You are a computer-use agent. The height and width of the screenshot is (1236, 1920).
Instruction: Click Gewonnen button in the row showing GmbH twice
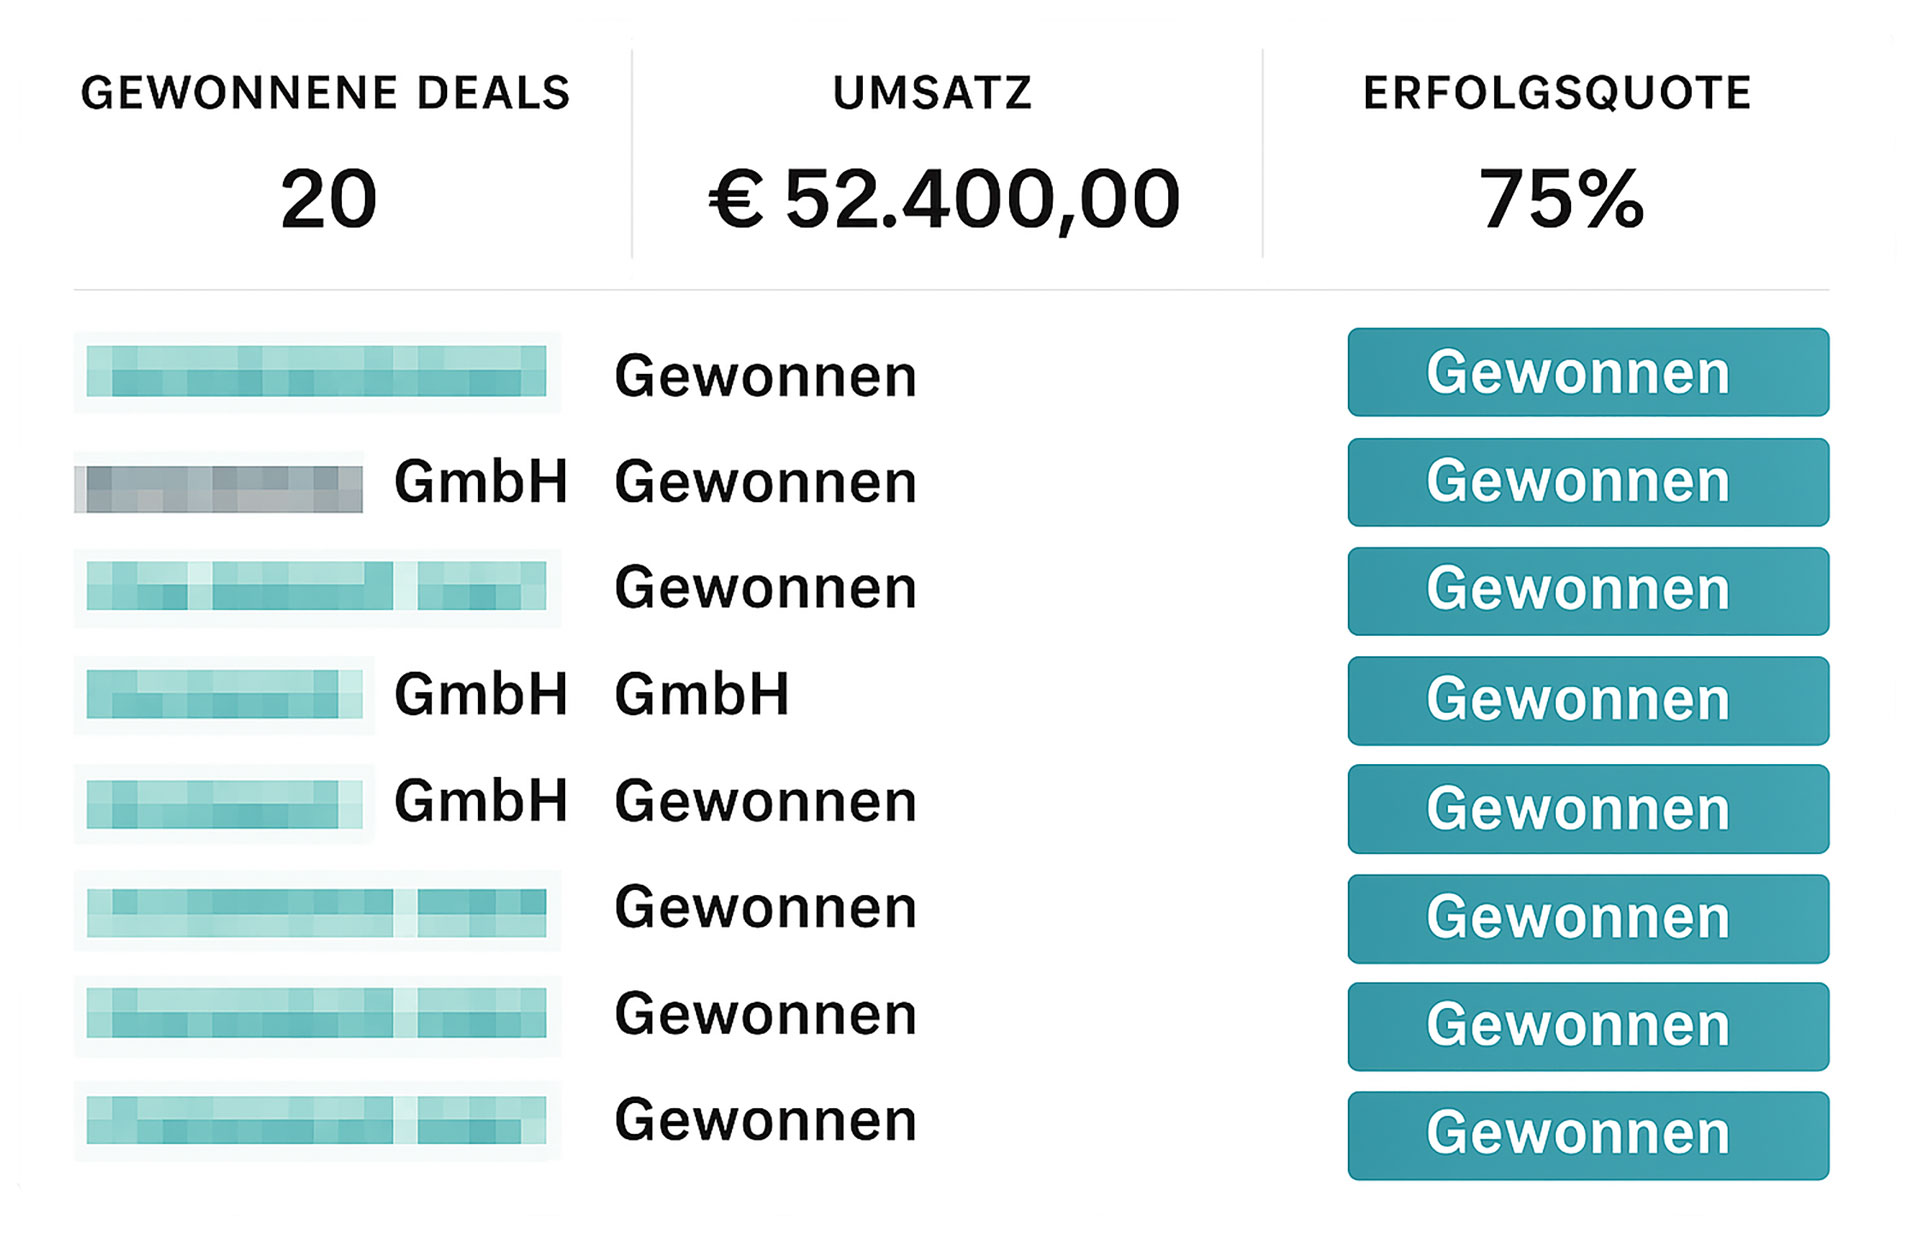click(x=1587, y=700)
